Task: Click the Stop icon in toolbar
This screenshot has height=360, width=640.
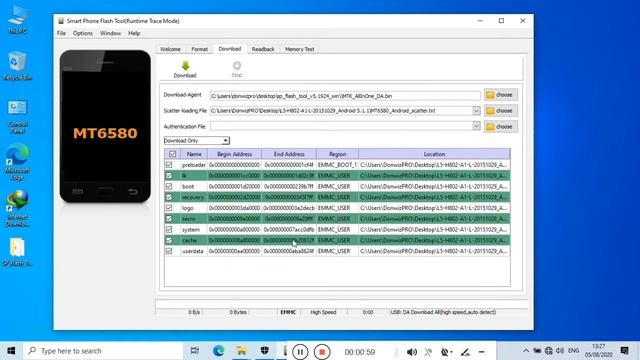Action: [x=237, y=66]
